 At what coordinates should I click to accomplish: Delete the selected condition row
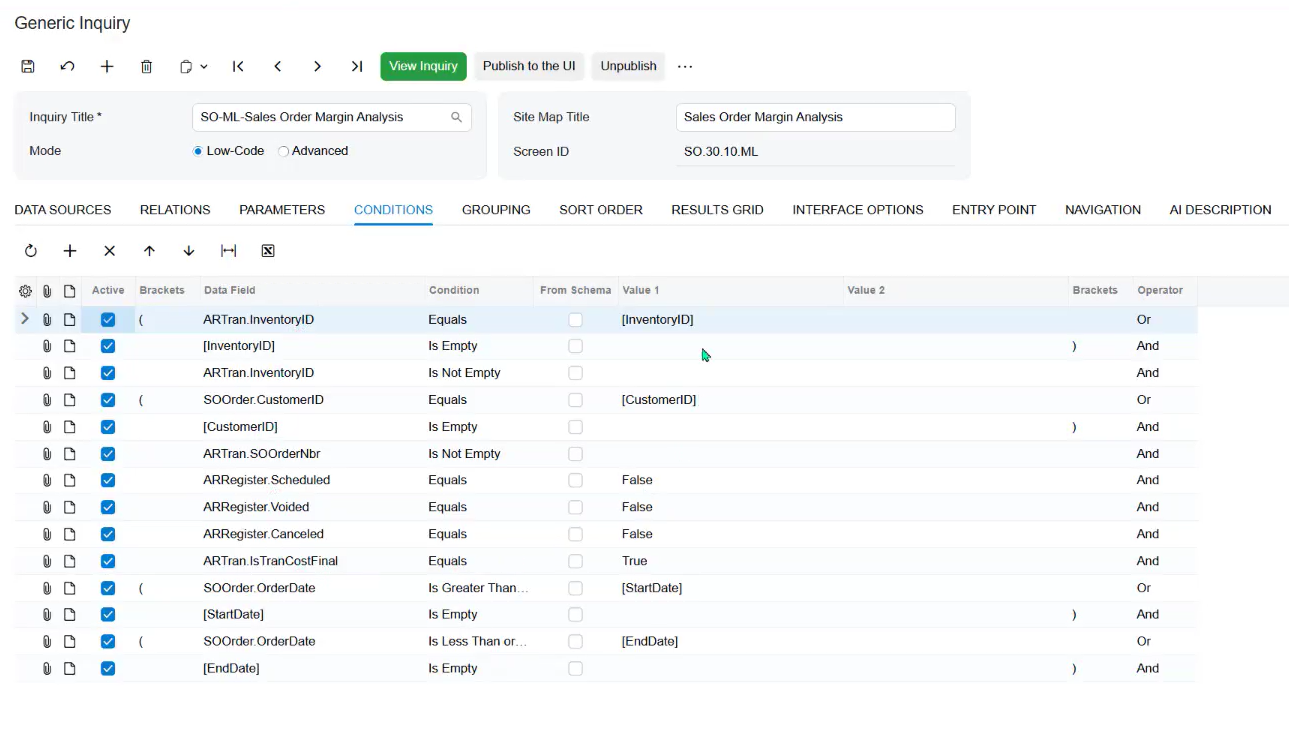point(110,251)
